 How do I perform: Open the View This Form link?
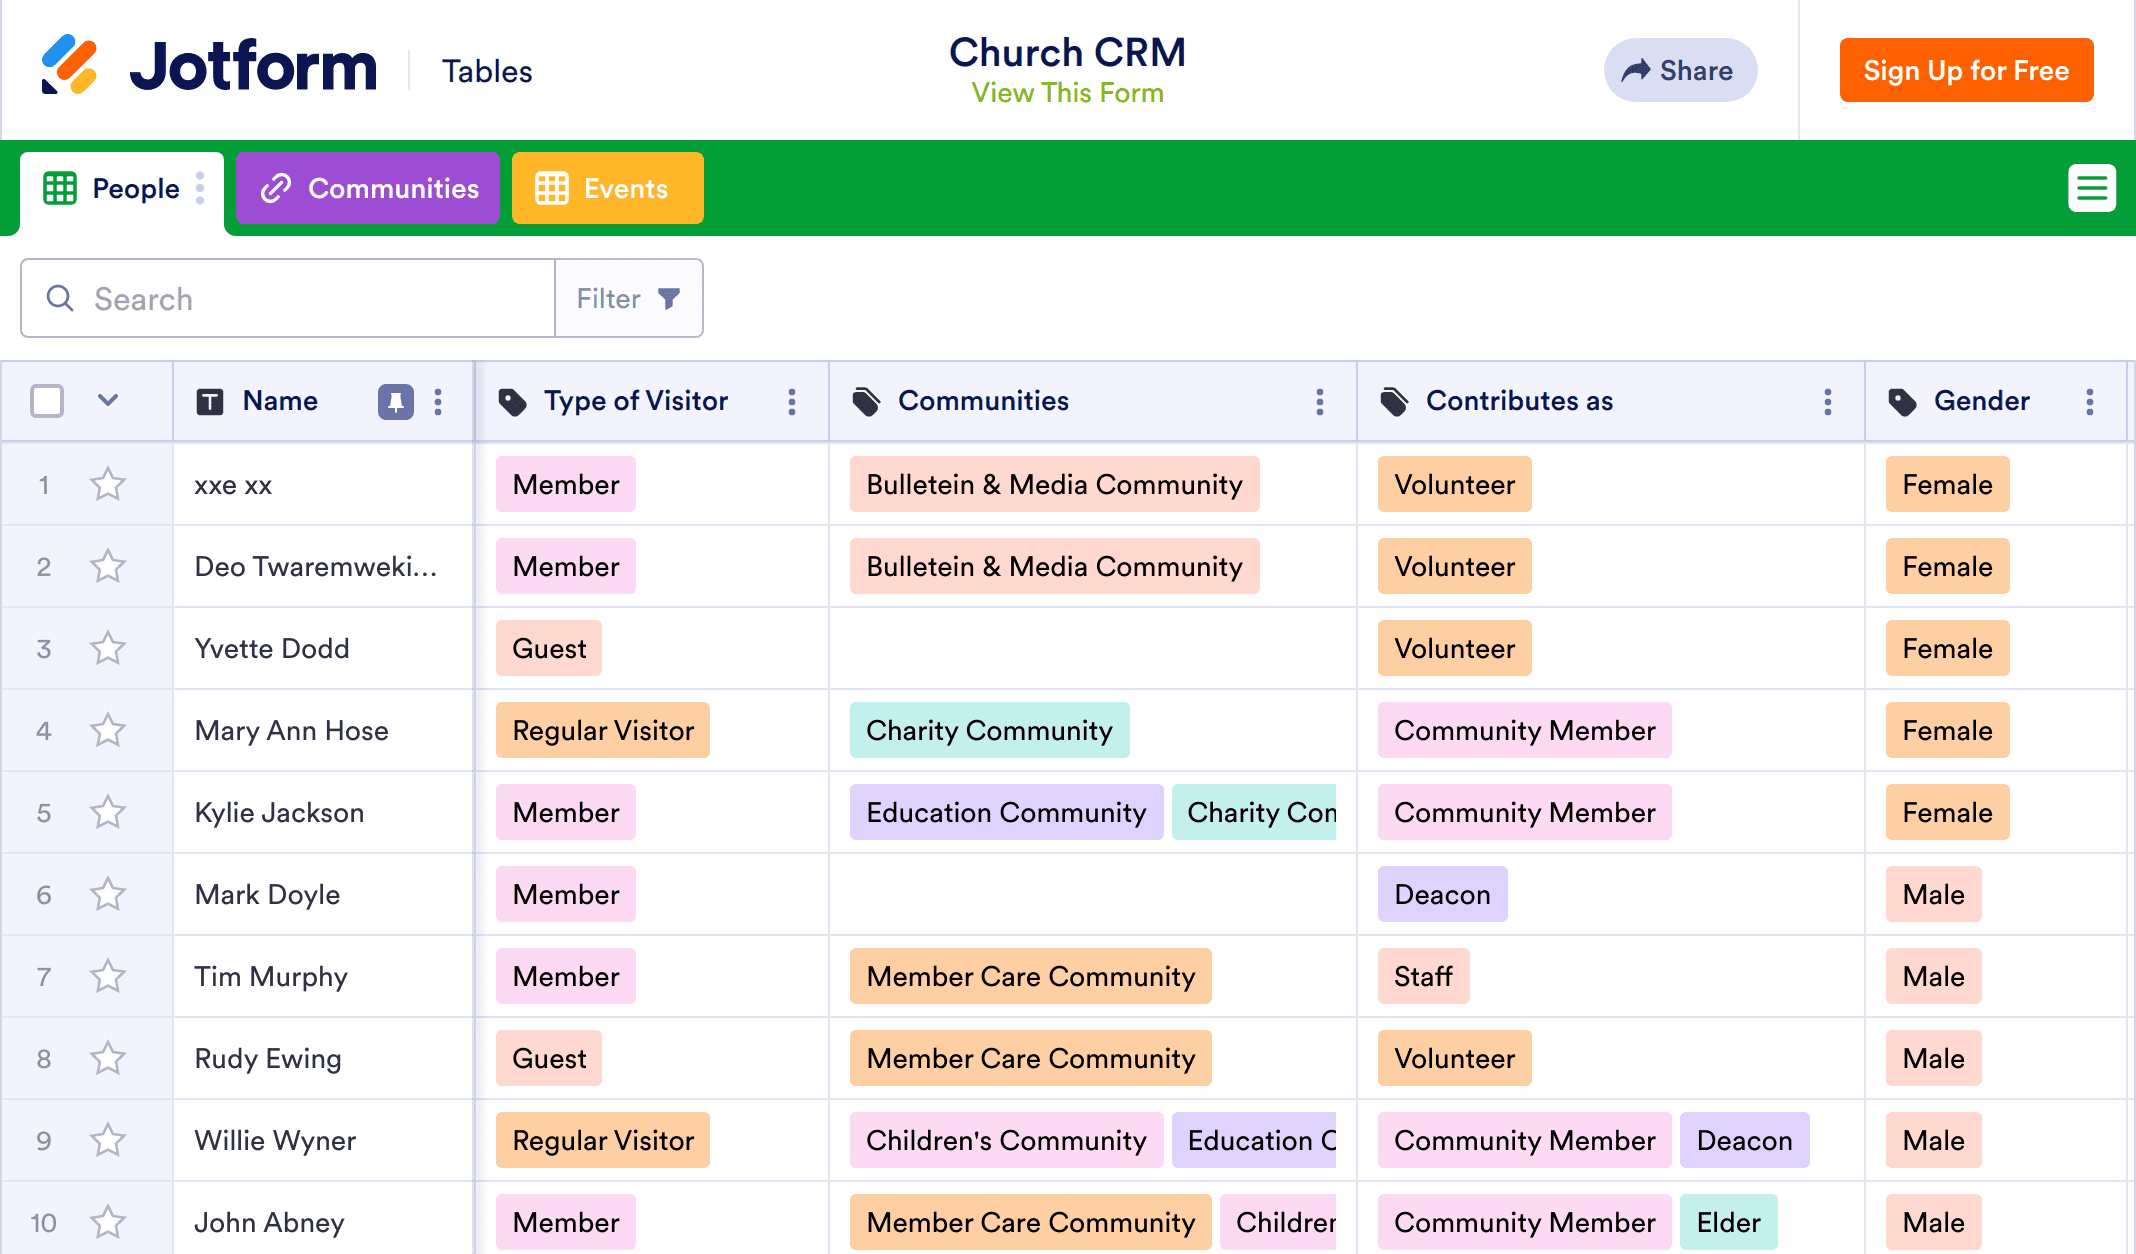coord(1067,93)
